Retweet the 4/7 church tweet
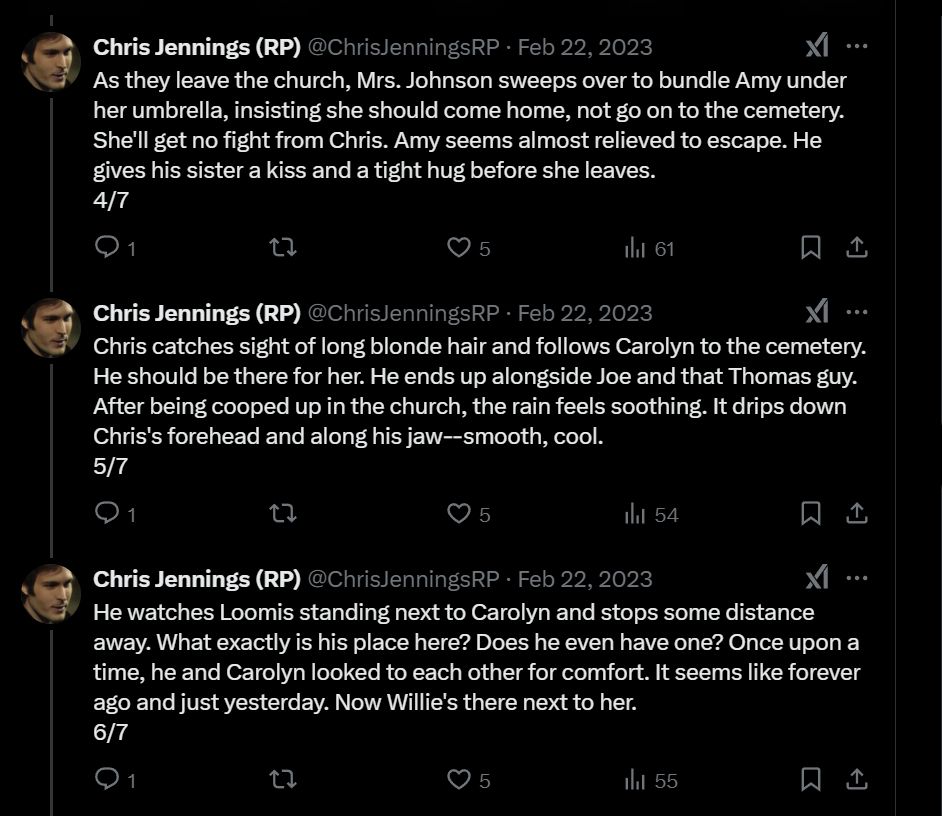The image size is (942, 816). coord(284,248)
